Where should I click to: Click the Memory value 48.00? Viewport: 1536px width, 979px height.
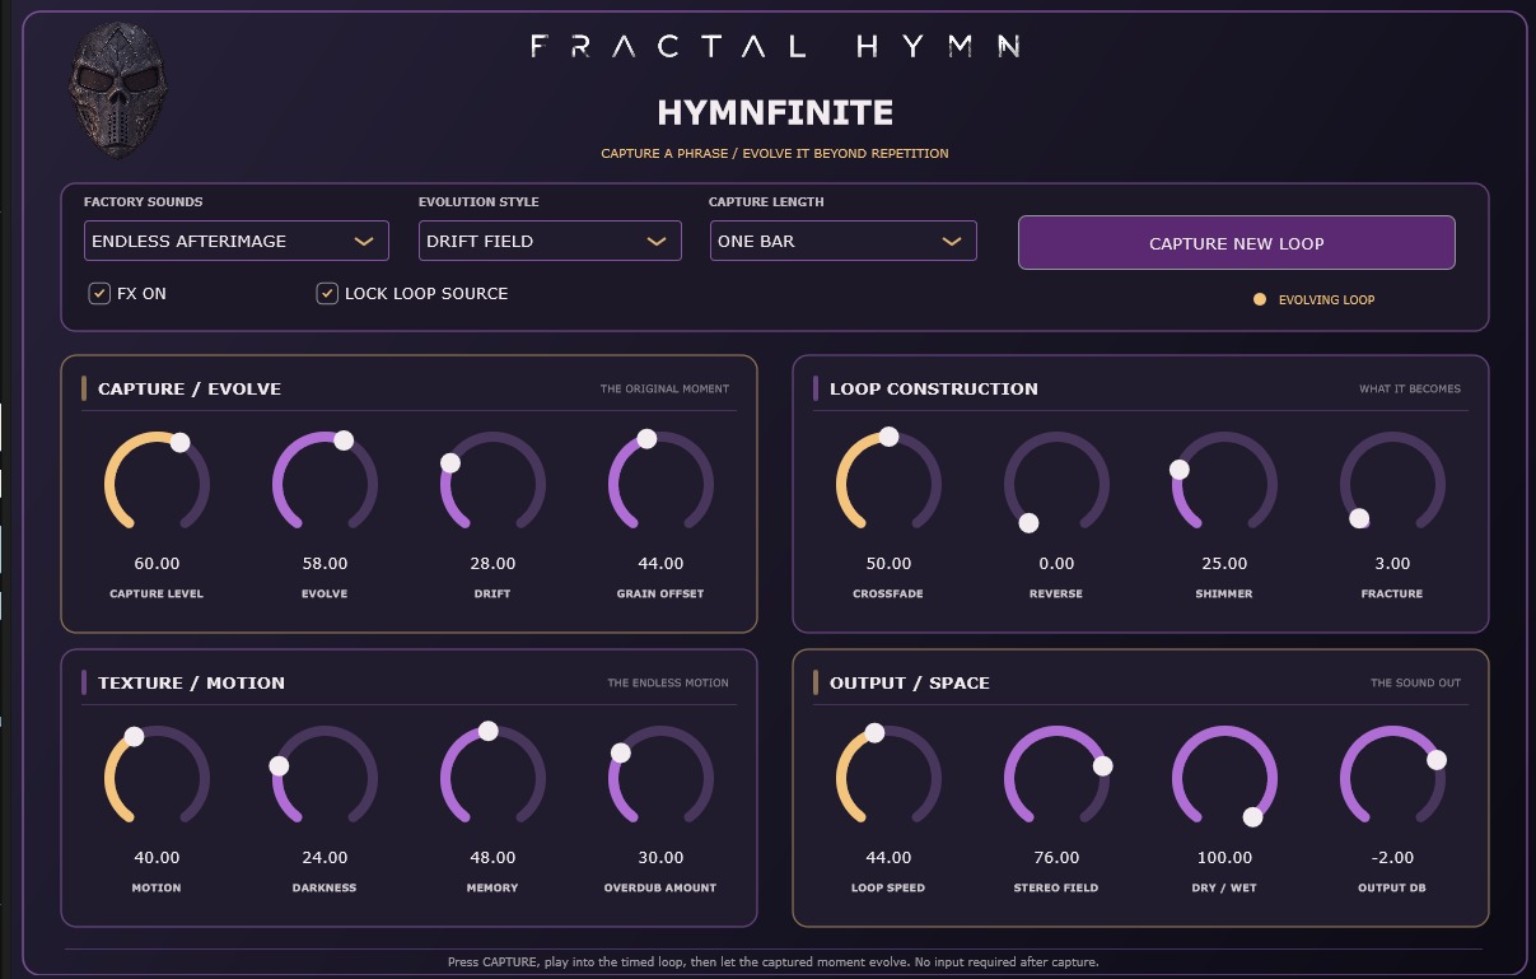pos(493,858)
